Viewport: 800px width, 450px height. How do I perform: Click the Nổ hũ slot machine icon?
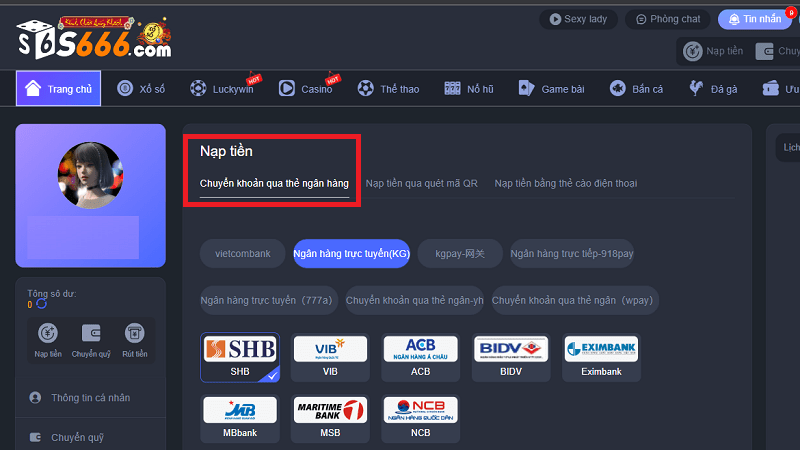pyautogui.click(x=452, y=88)
